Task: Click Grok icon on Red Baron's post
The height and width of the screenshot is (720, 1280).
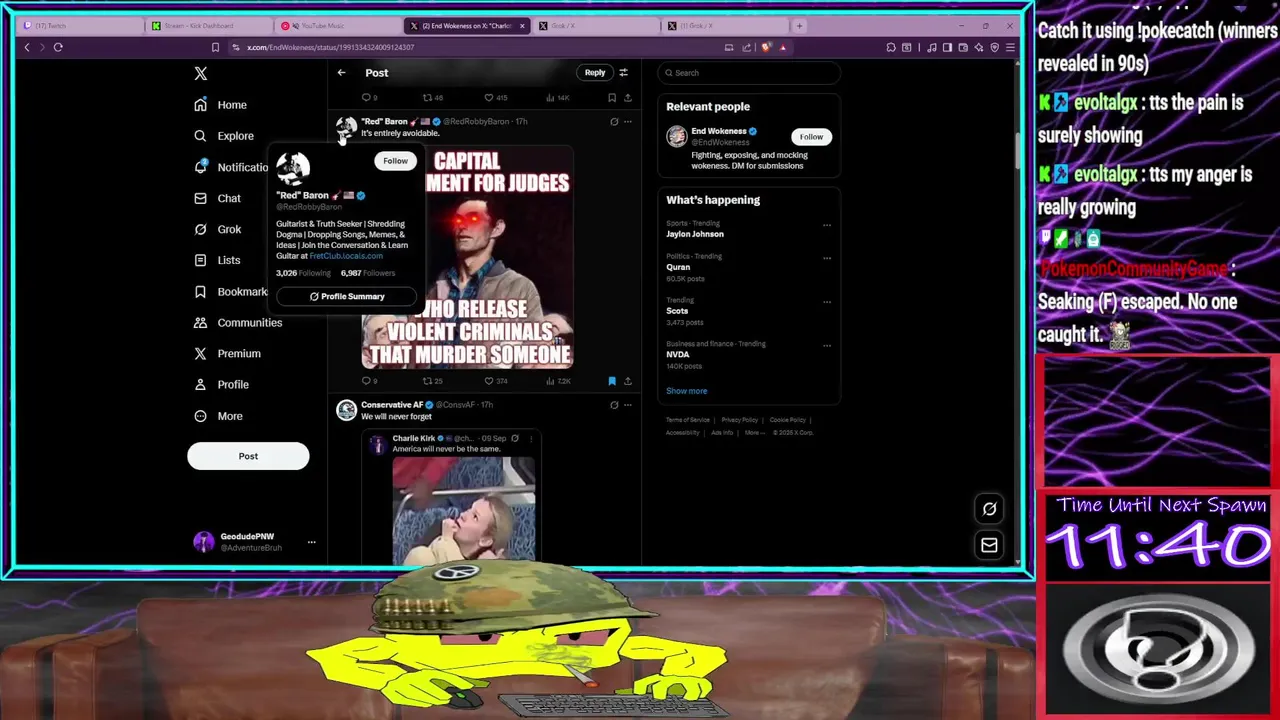Action: (x=614, y=122)
